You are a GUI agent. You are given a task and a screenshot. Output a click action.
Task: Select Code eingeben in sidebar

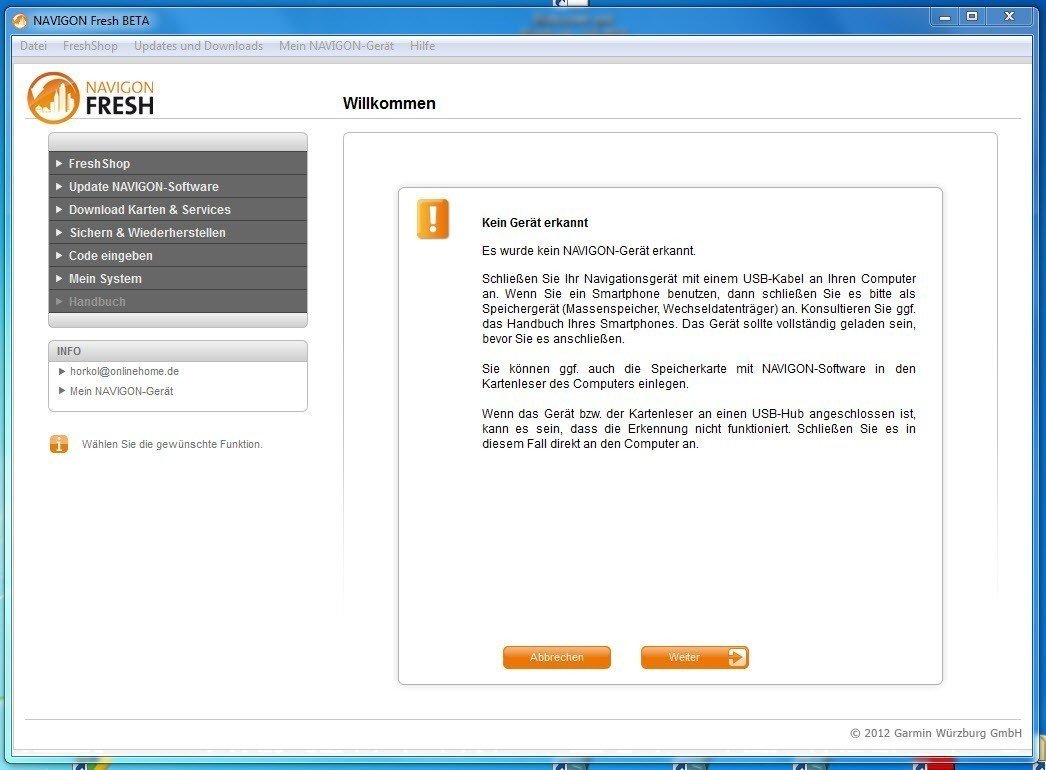pyautogui.click(x=178, y=256)
